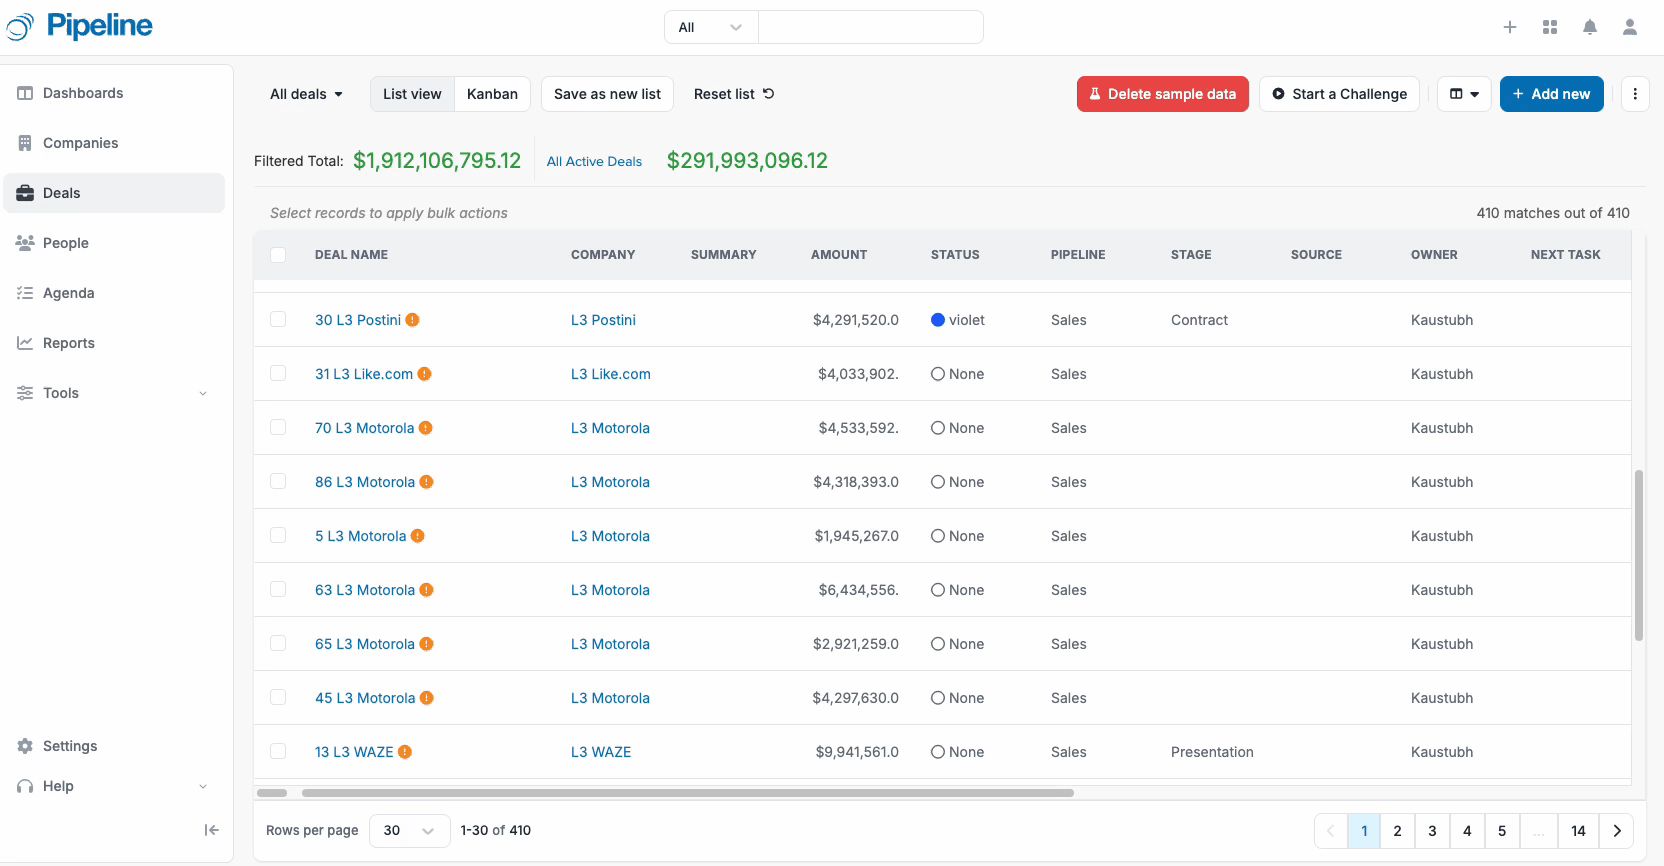Check the 31 L3 Like.com row checkbox
The height and width of the screenshot is (866, 1664).
pos(278,373)
